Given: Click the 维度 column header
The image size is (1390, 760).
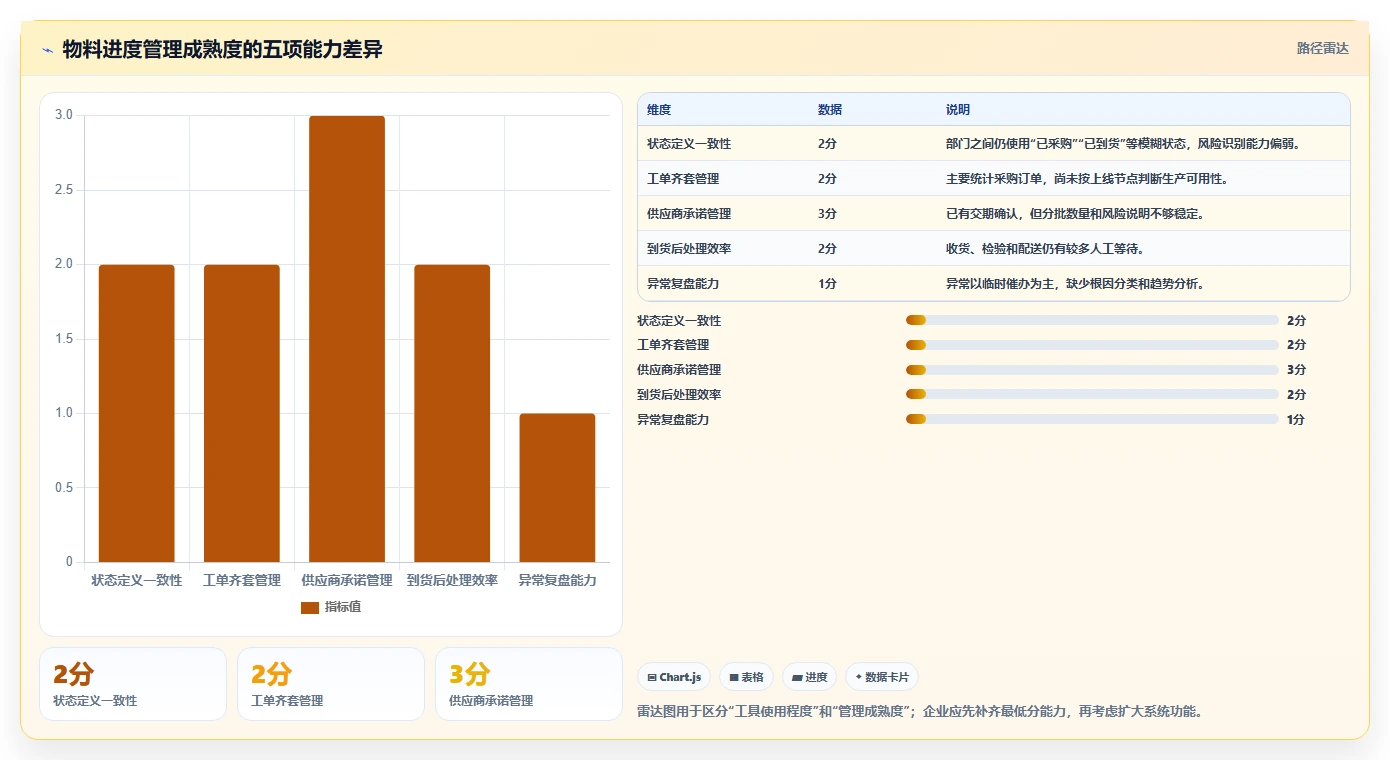Looking at the screenshot, I should (659, 109).
